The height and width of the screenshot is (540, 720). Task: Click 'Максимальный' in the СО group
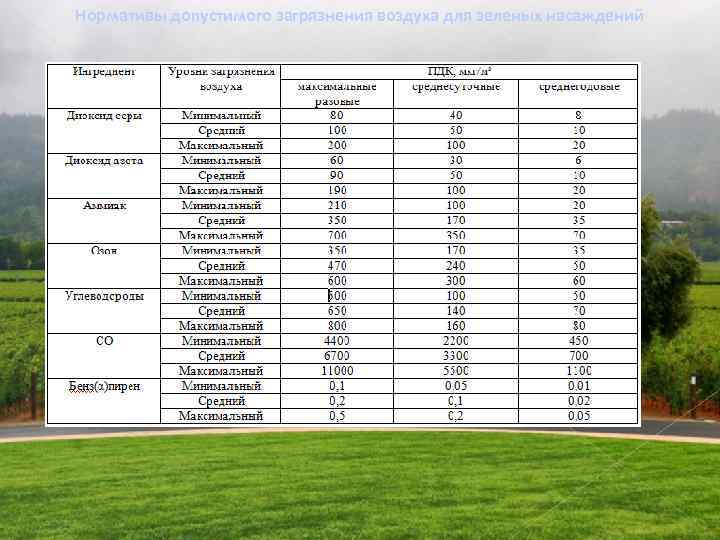pos(221,371)
